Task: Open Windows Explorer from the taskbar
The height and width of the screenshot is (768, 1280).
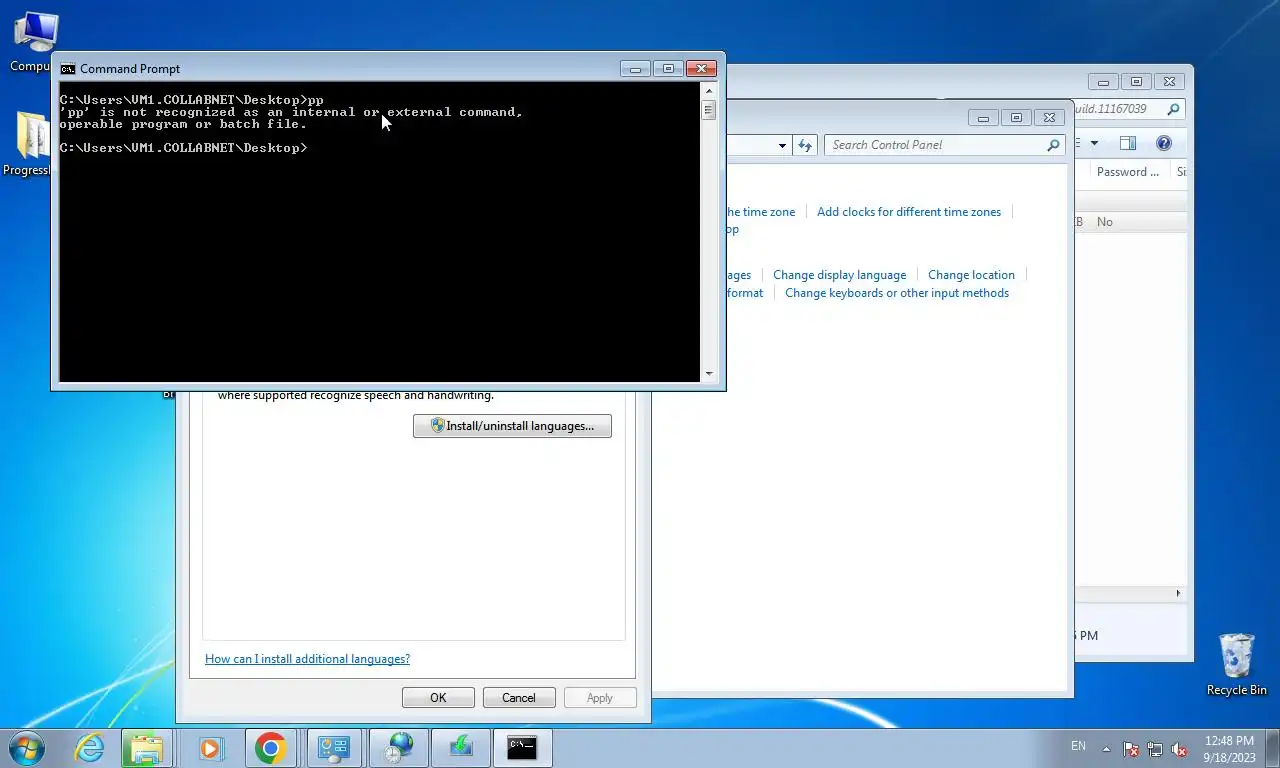Action: 146,748
